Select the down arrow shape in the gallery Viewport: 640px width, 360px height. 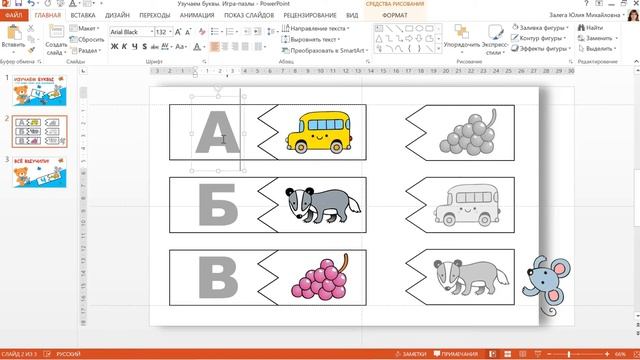(419, 39)
